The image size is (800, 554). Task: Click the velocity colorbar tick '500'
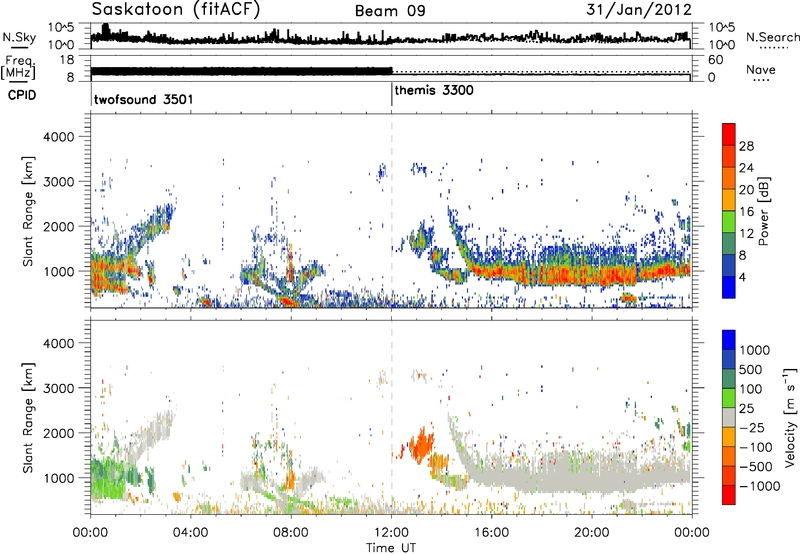coord(751,370)
